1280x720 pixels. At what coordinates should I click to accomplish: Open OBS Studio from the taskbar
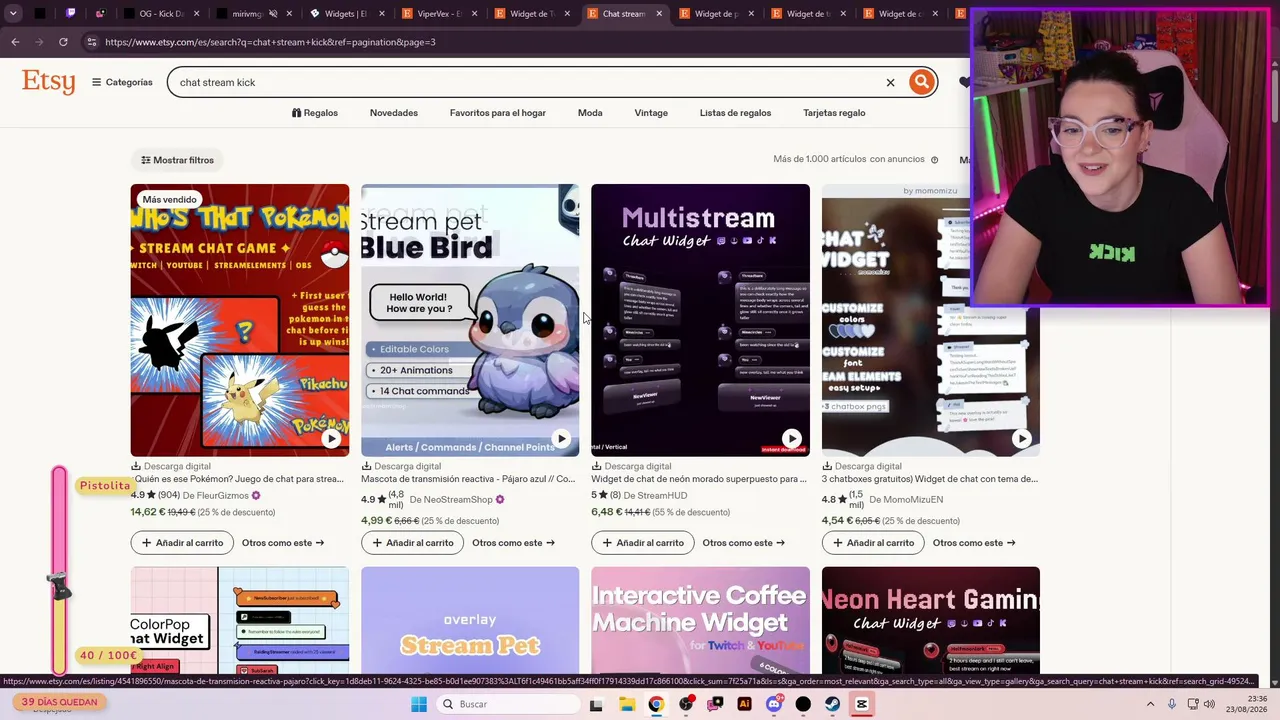(x=686, y=704)
